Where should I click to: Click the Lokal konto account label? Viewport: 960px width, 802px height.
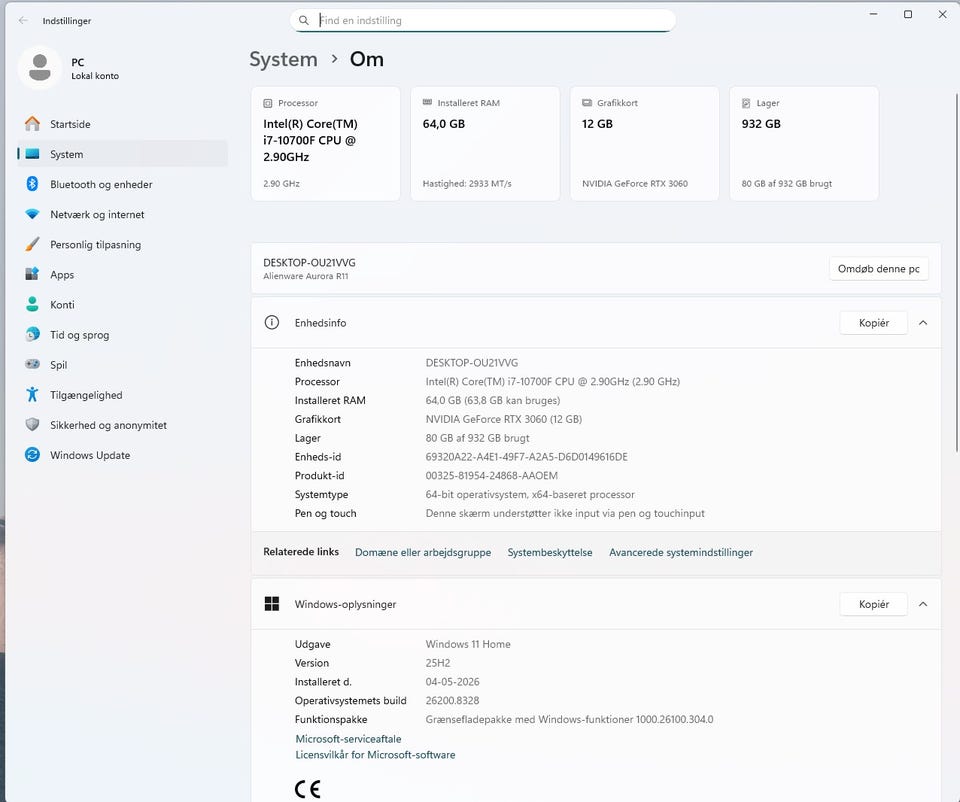(x=95, y=76)
